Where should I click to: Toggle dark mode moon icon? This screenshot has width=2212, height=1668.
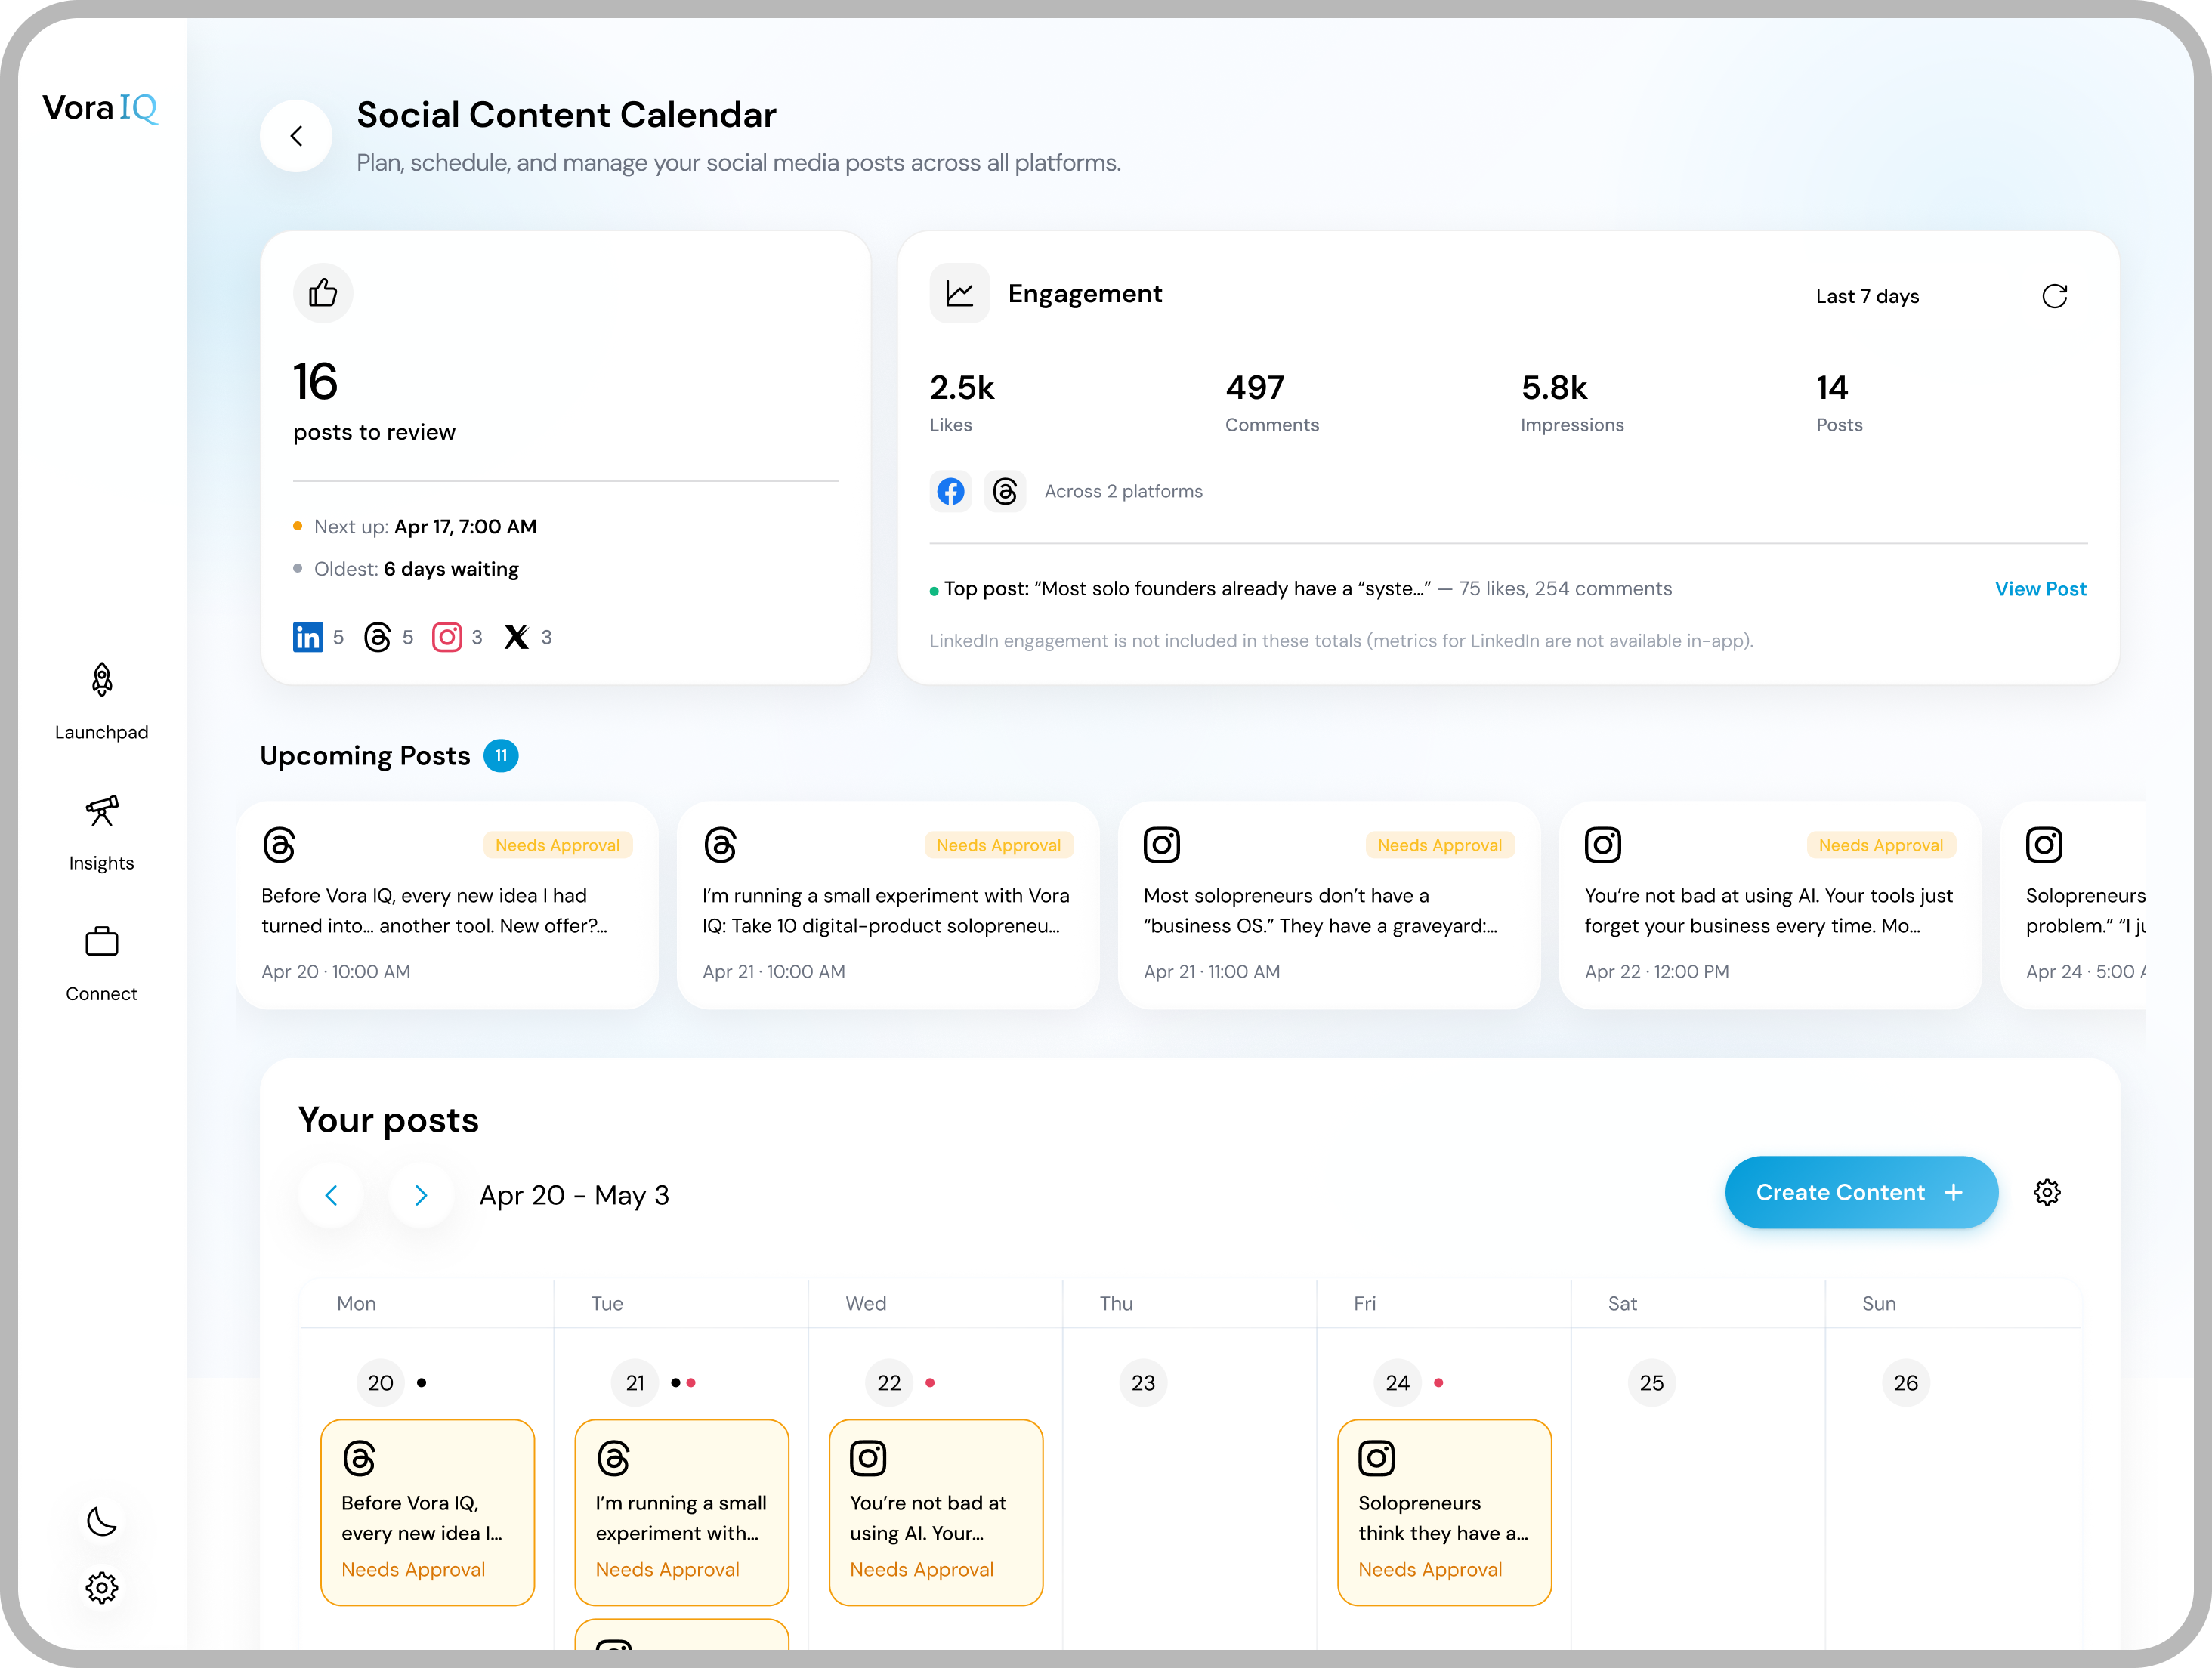point(101,1521)
